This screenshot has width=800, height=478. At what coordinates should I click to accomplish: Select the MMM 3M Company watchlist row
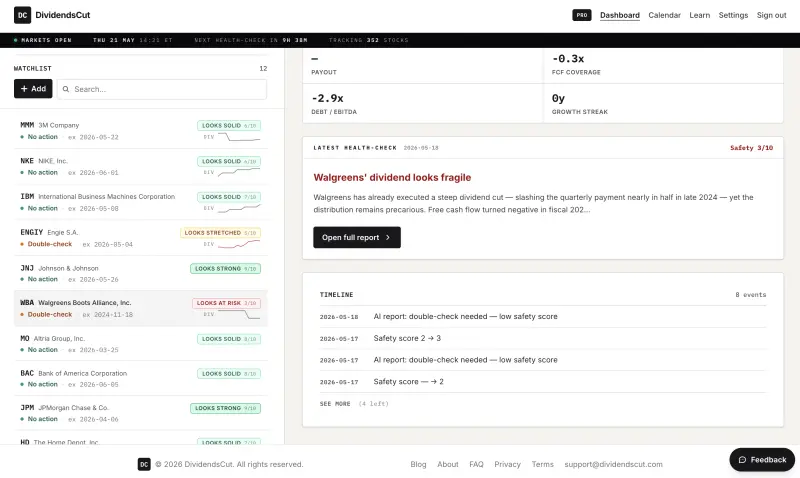tap(141, 131)
